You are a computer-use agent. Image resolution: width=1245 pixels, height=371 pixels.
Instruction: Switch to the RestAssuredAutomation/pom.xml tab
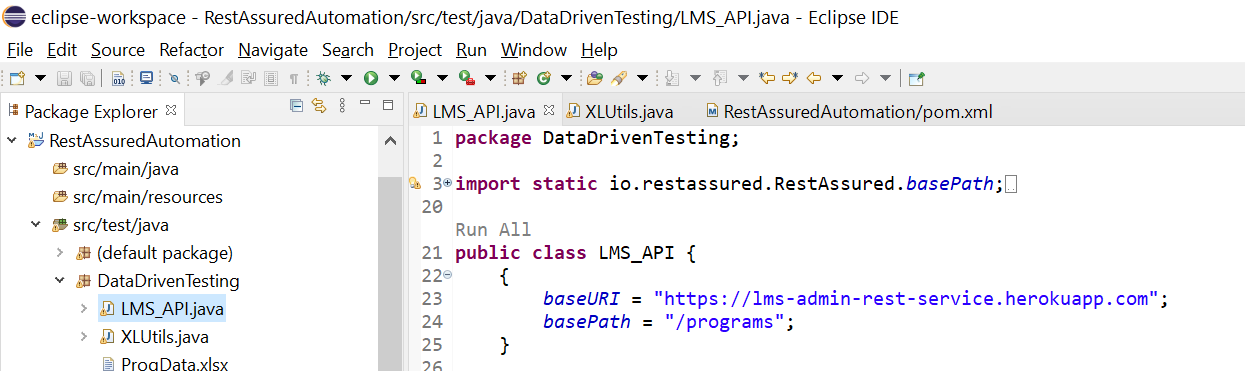click(848, 111)
